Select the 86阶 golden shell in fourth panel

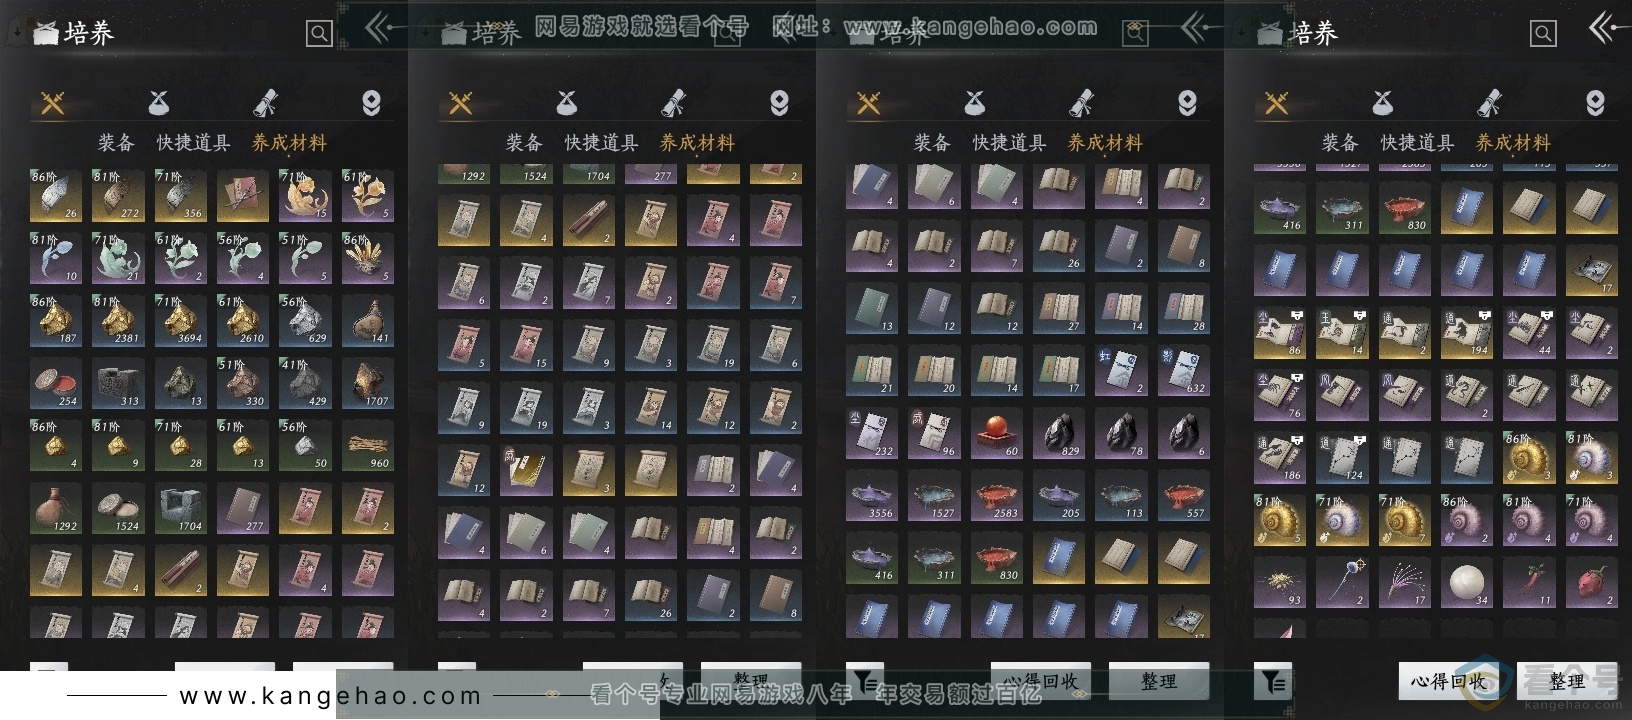(x=1529, y=458)
